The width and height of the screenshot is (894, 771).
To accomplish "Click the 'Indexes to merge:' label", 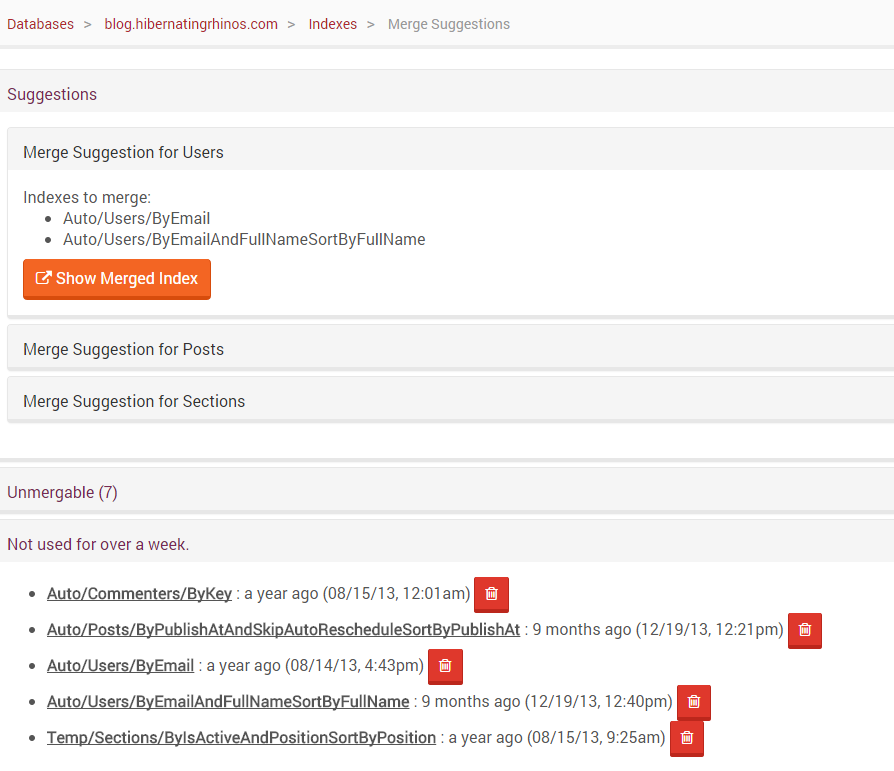I will [87, 197].
